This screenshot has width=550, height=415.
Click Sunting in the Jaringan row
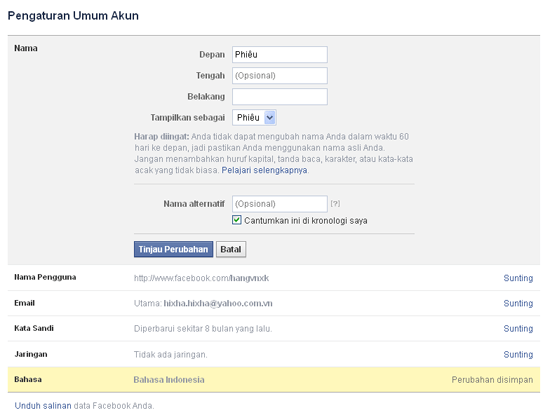tap(518, 354)
